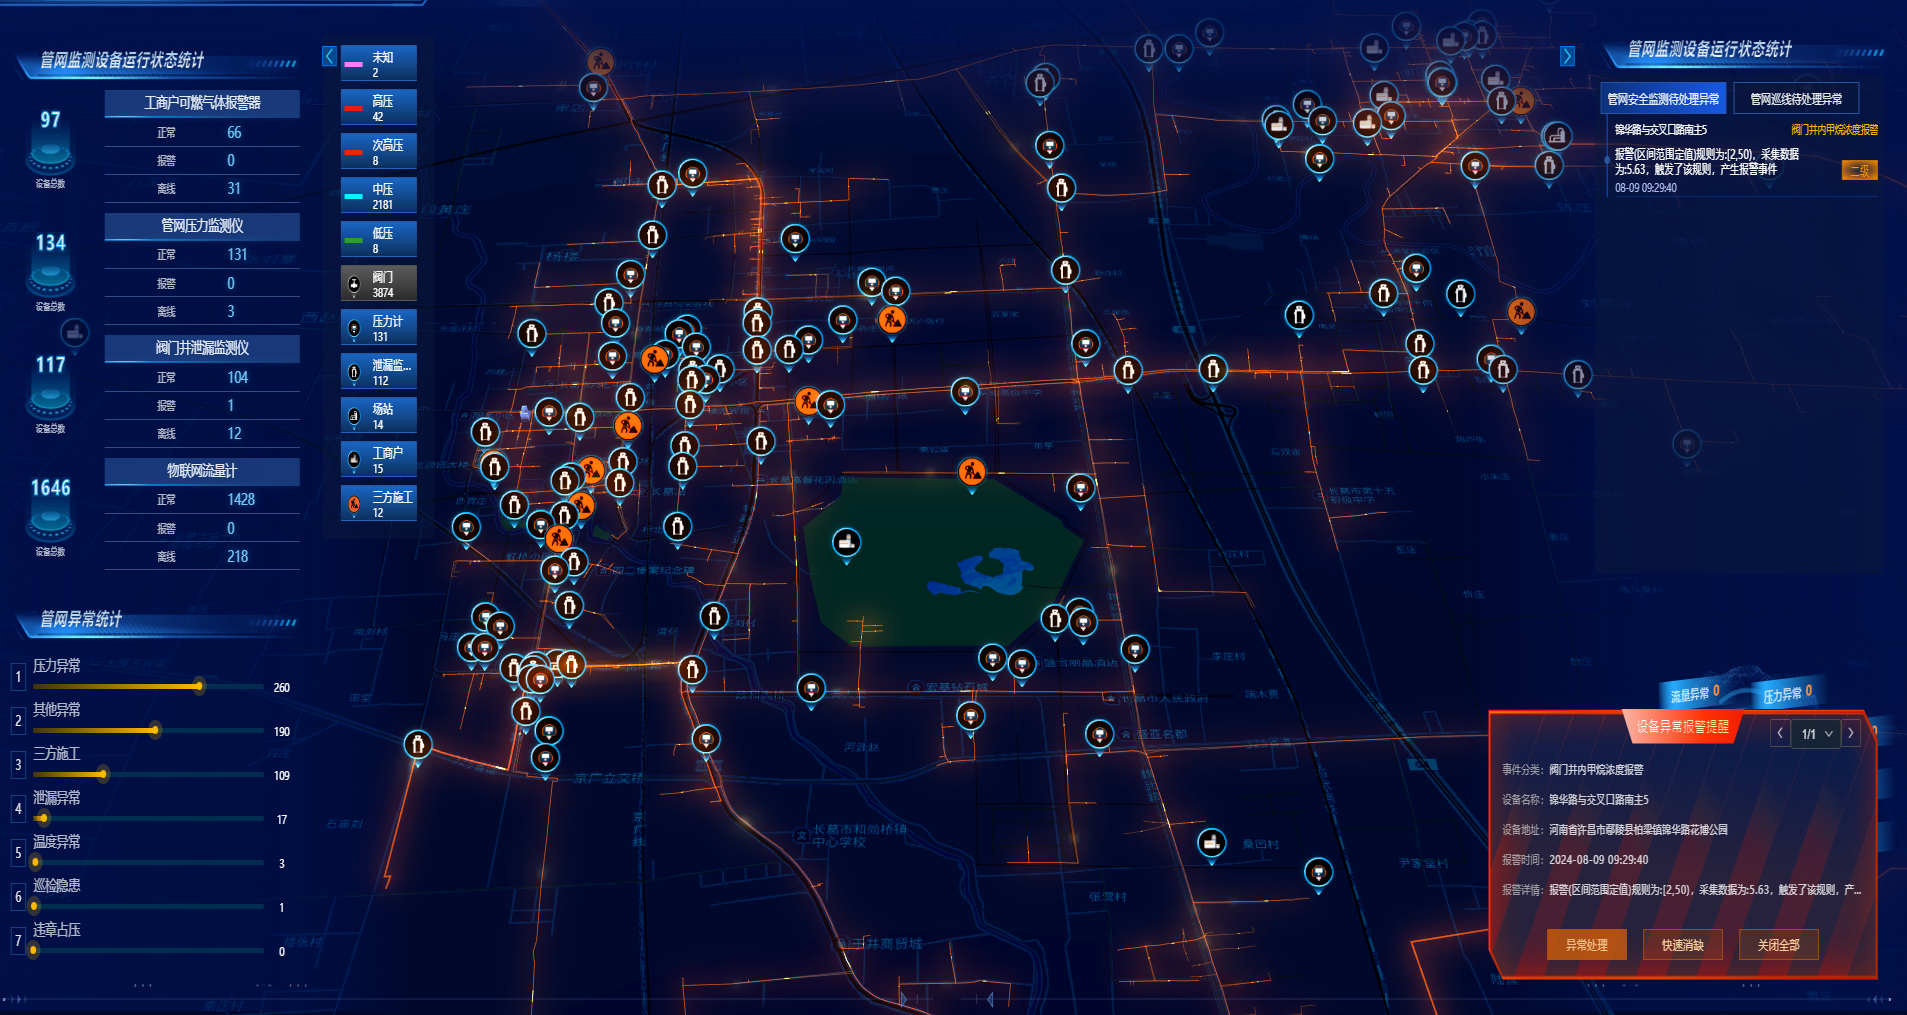Switch to 管网巡线待处理异常 tab
This screenshot has width=1907, height=1015.
pyautogui.click(x=1796, y=99)
